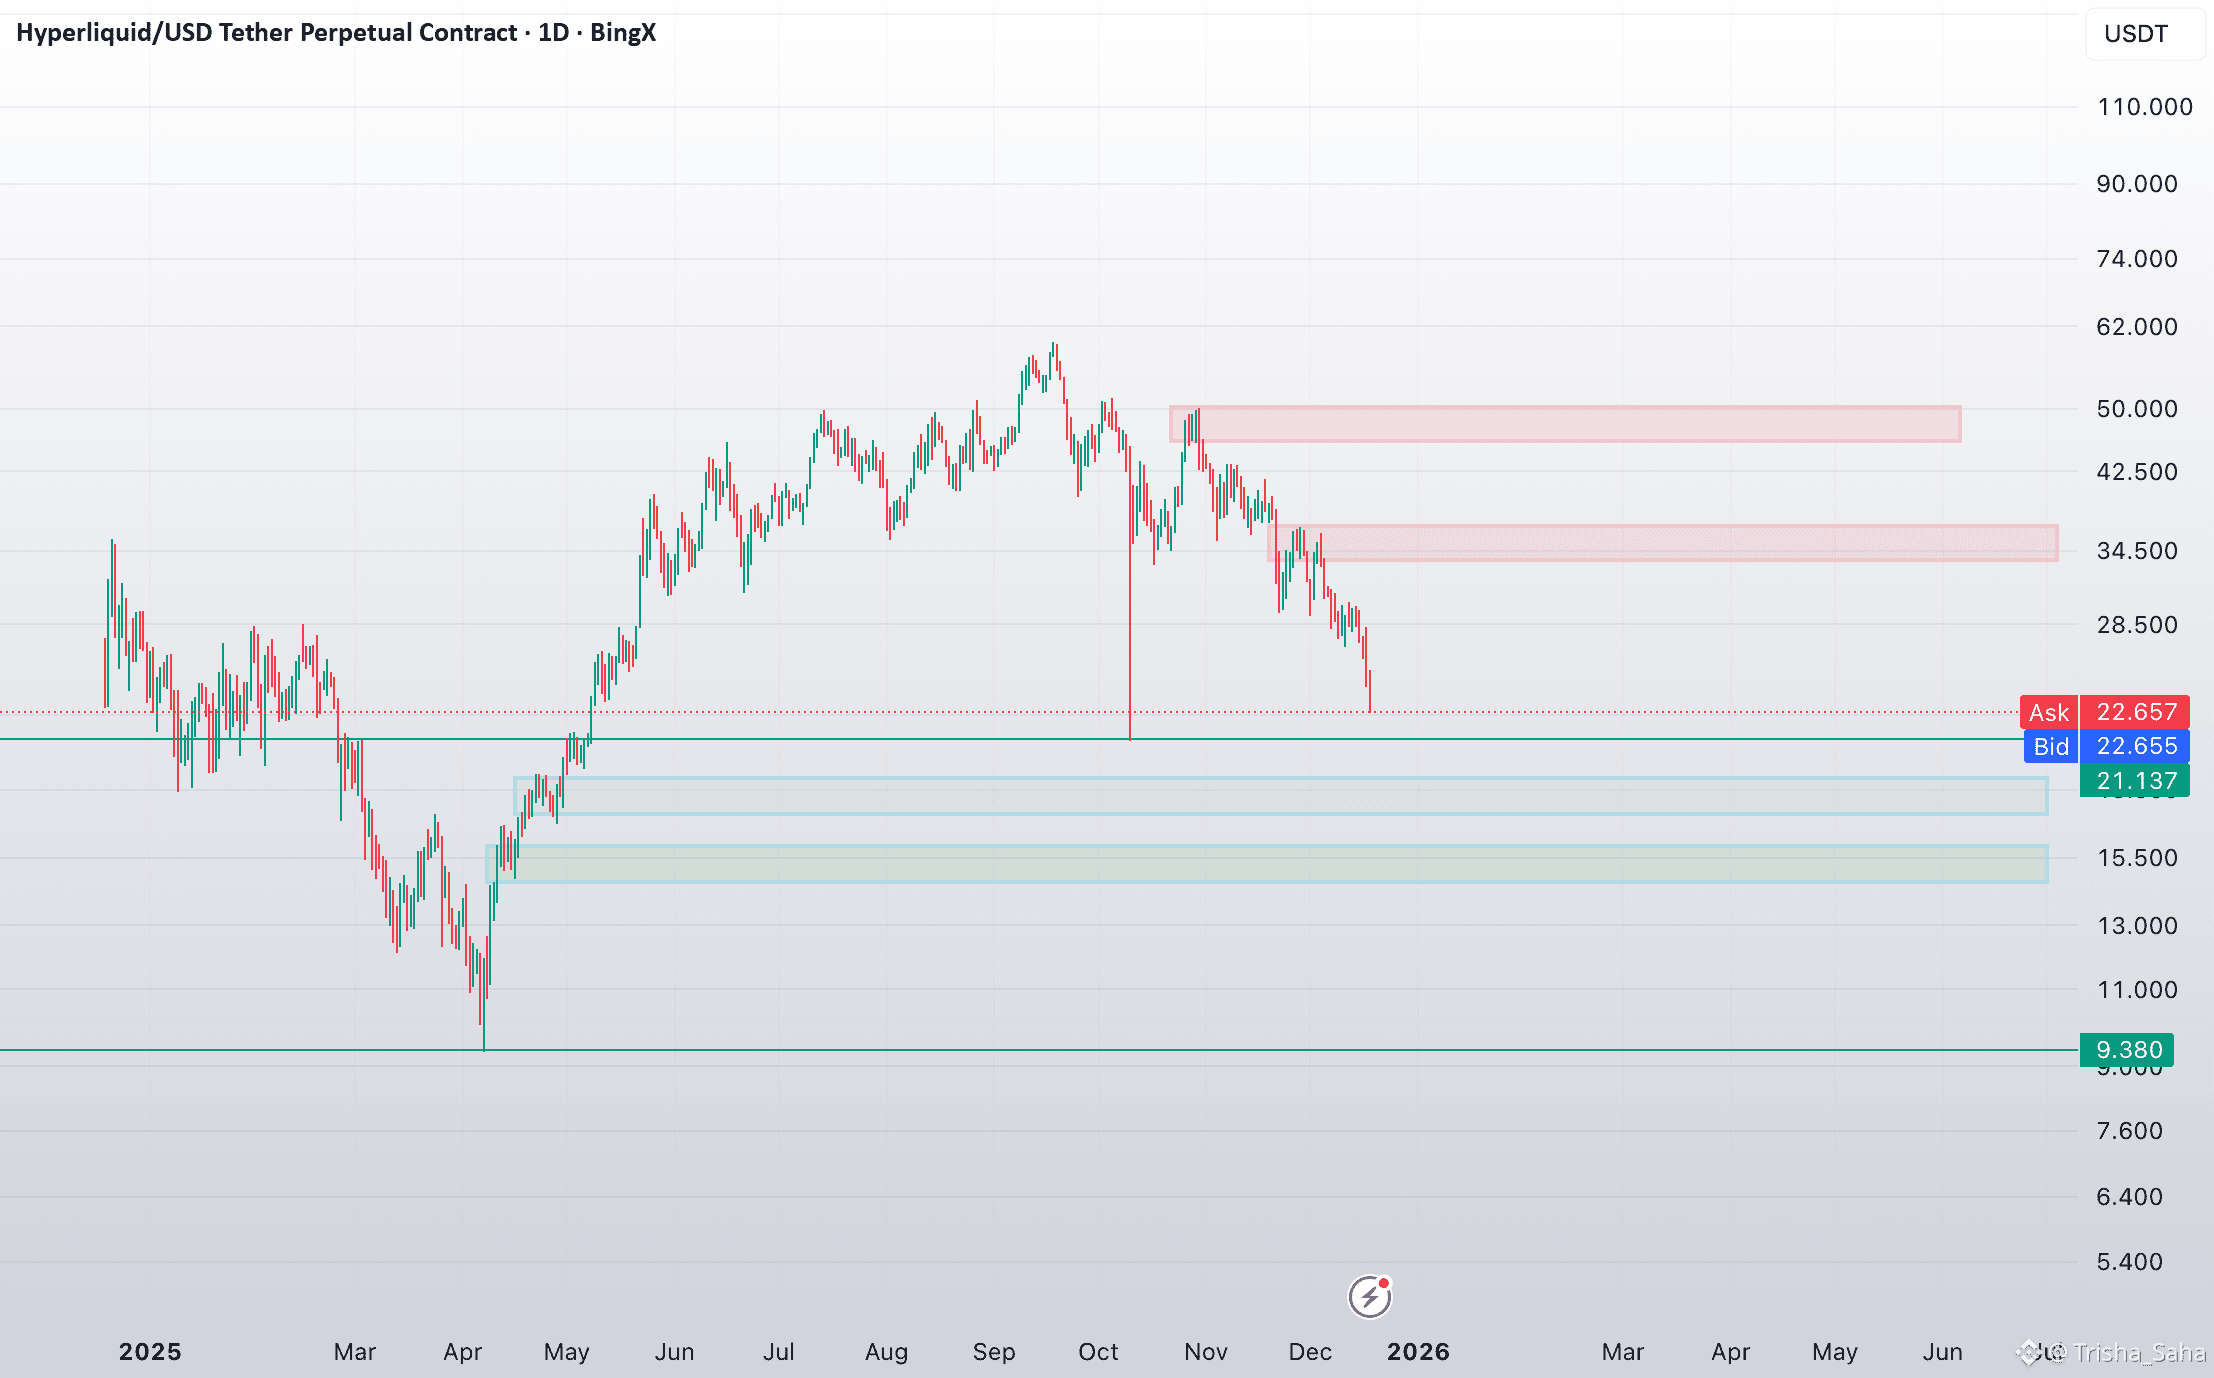Image resolution: width=2214 pixels, height=1378 pixels.
Task: Click the 5.400 price scale label
Action: pos(2129,1262)
